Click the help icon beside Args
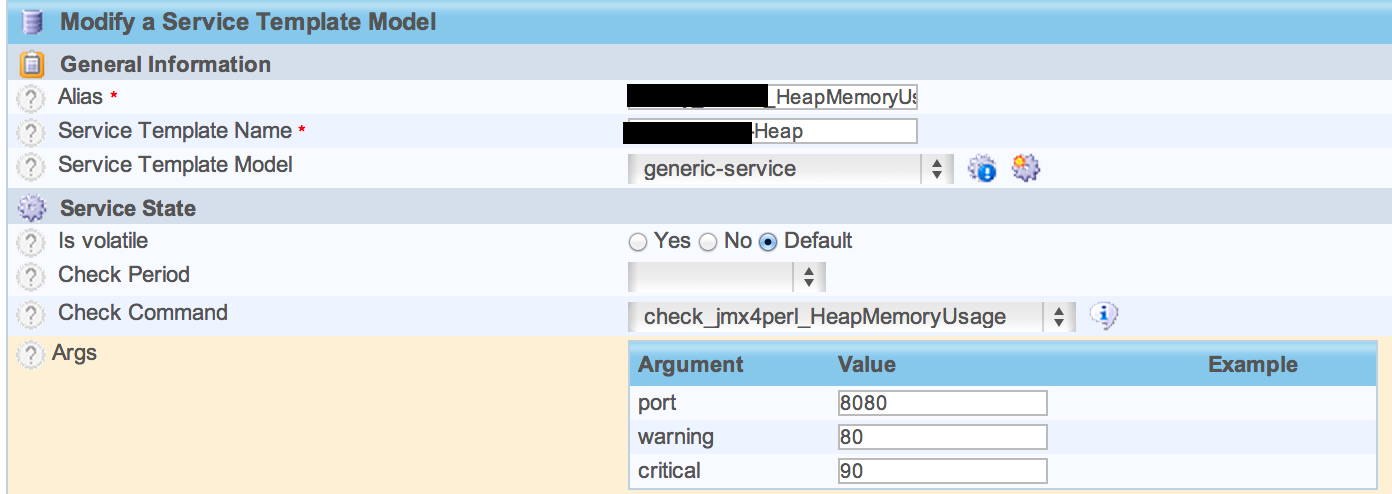Image resolution: width=1392 pixels, height=494 pixels. (33, 353)
